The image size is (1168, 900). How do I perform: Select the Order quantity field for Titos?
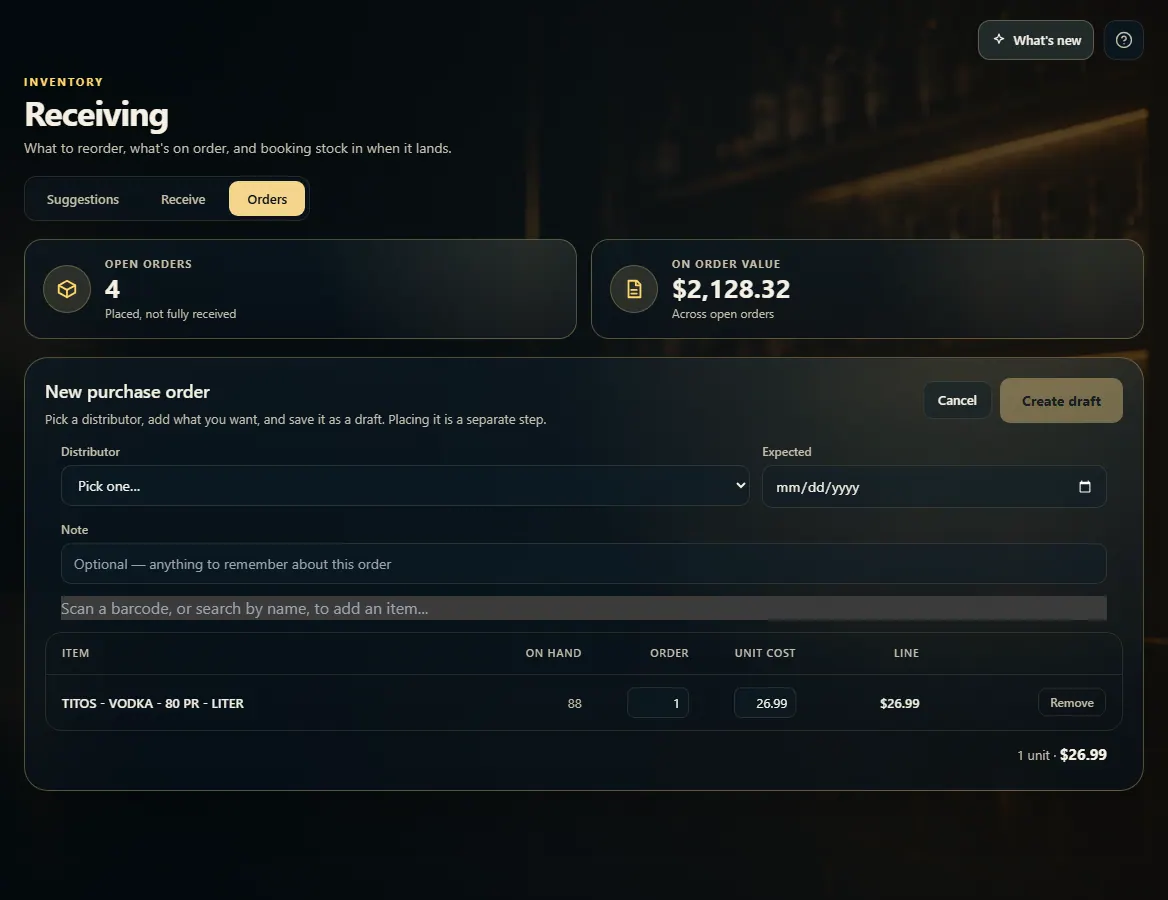point(658,703)
